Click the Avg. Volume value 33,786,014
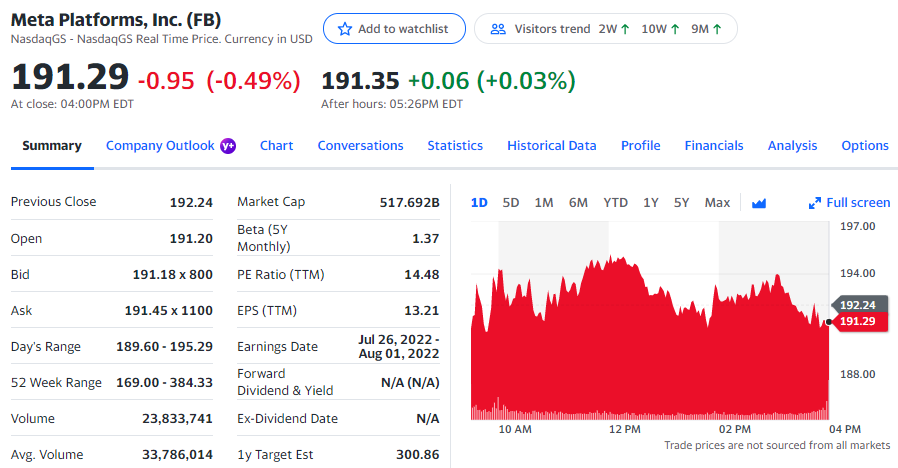 pos(178,455)
